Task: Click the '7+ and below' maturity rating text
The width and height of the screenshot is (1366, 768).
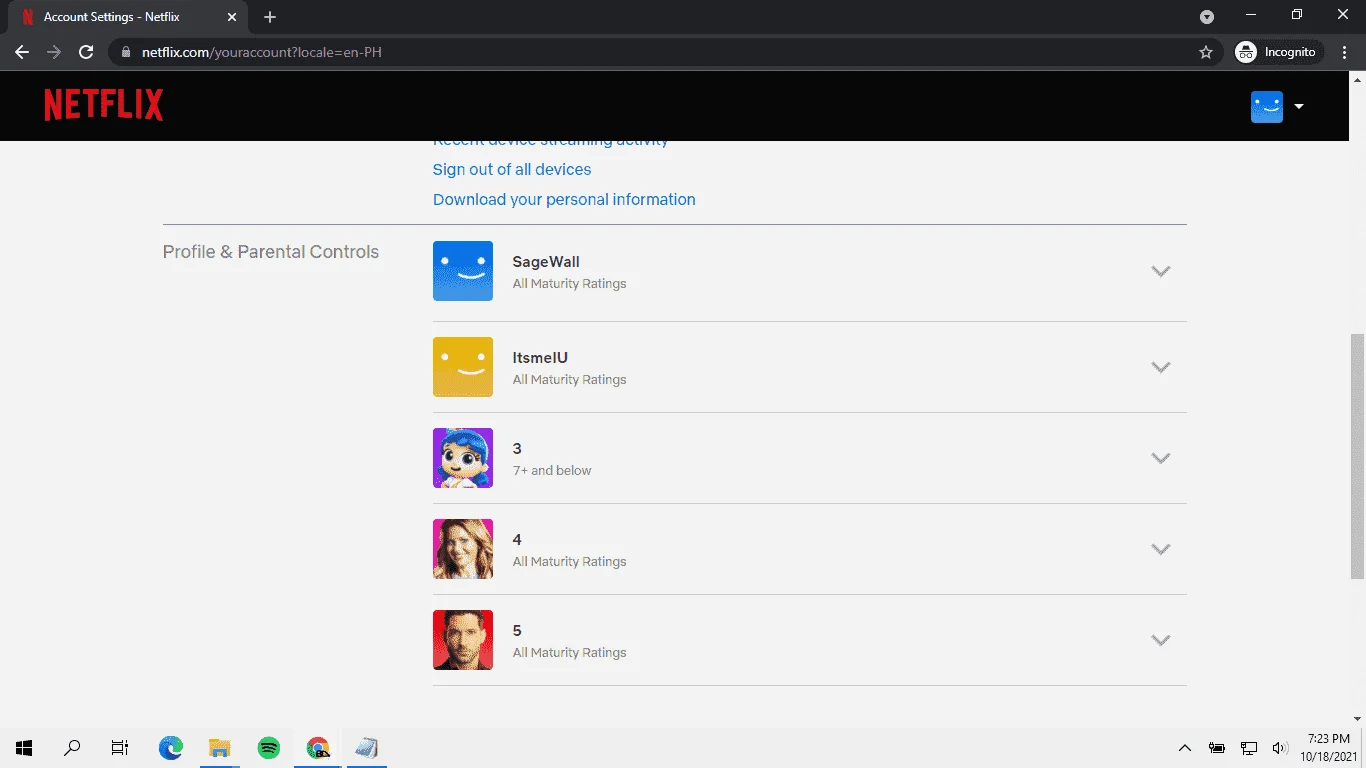Action: click(552, 470)
